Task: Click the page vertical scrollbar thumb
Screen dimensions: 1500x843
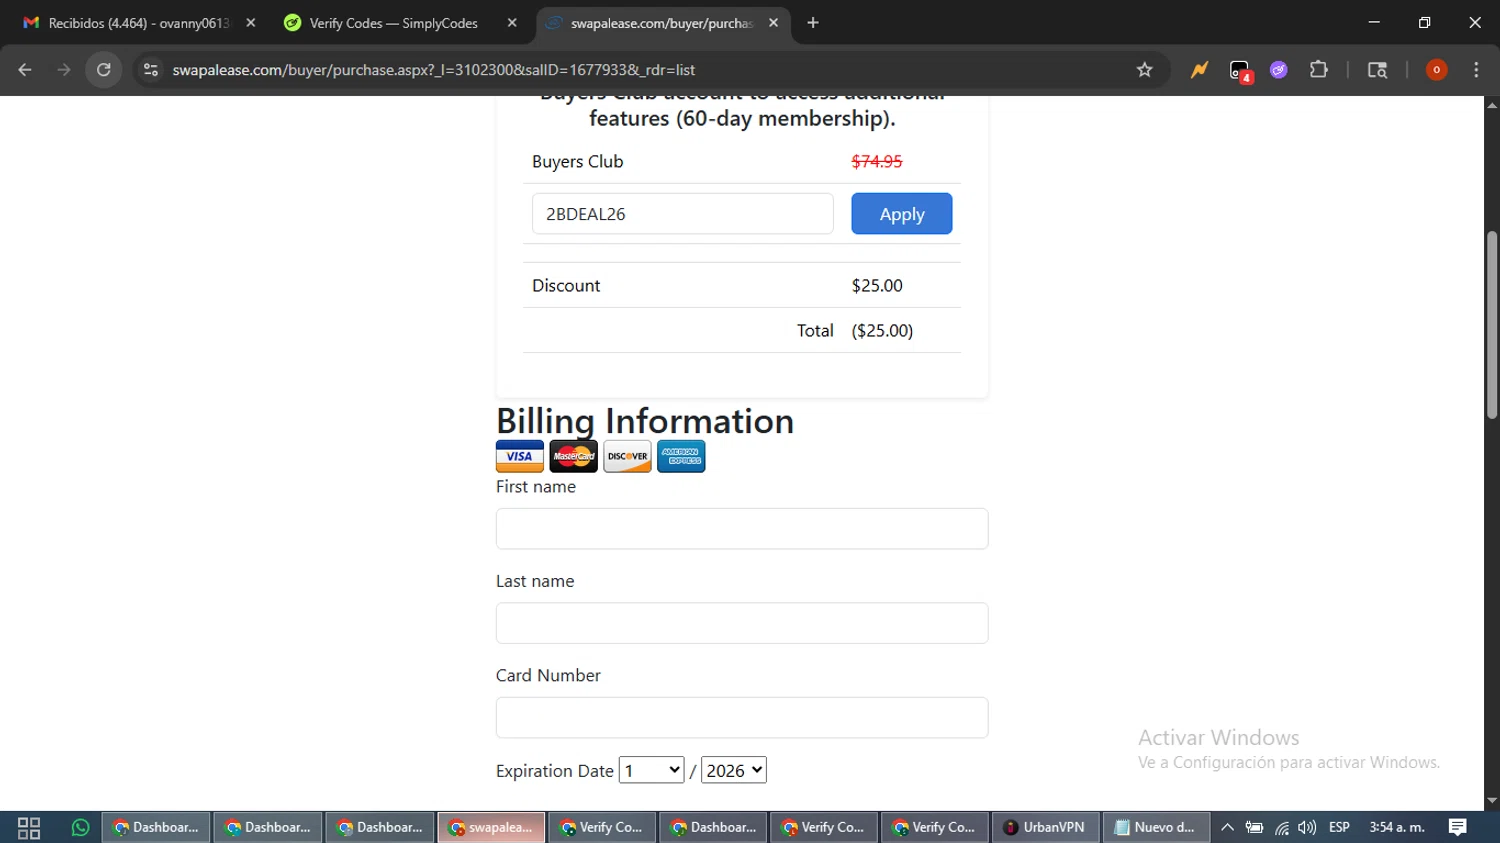Action: [1492, 325]
